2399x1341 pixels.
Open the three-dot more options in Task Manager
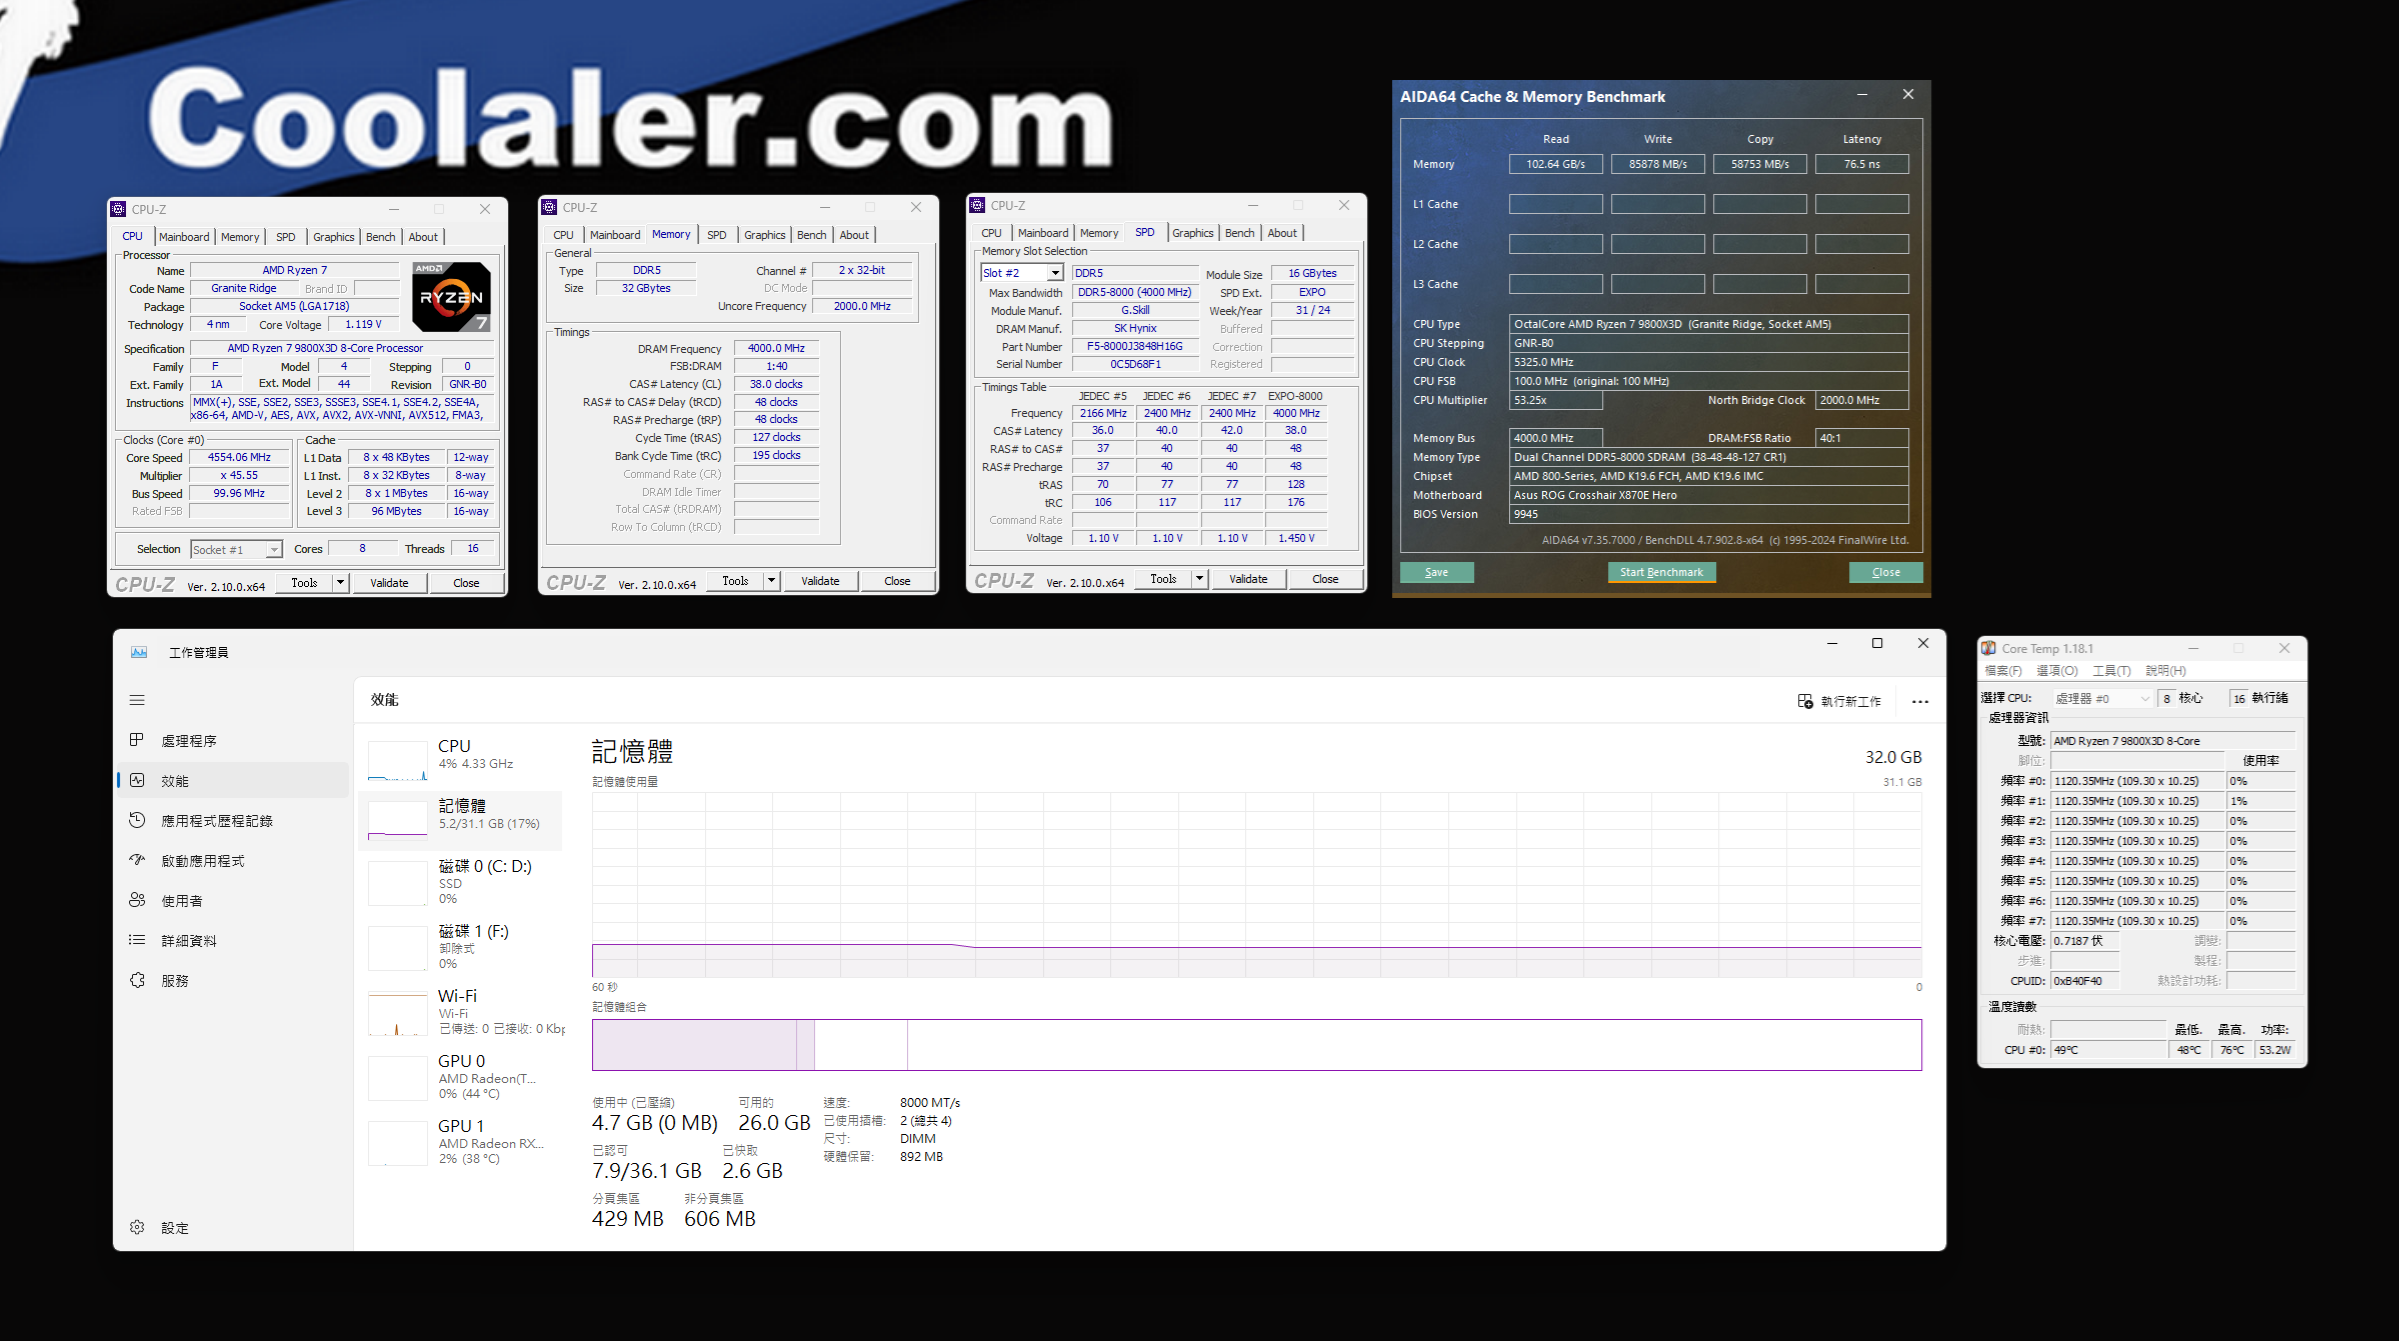click(x=1920, y=701)
